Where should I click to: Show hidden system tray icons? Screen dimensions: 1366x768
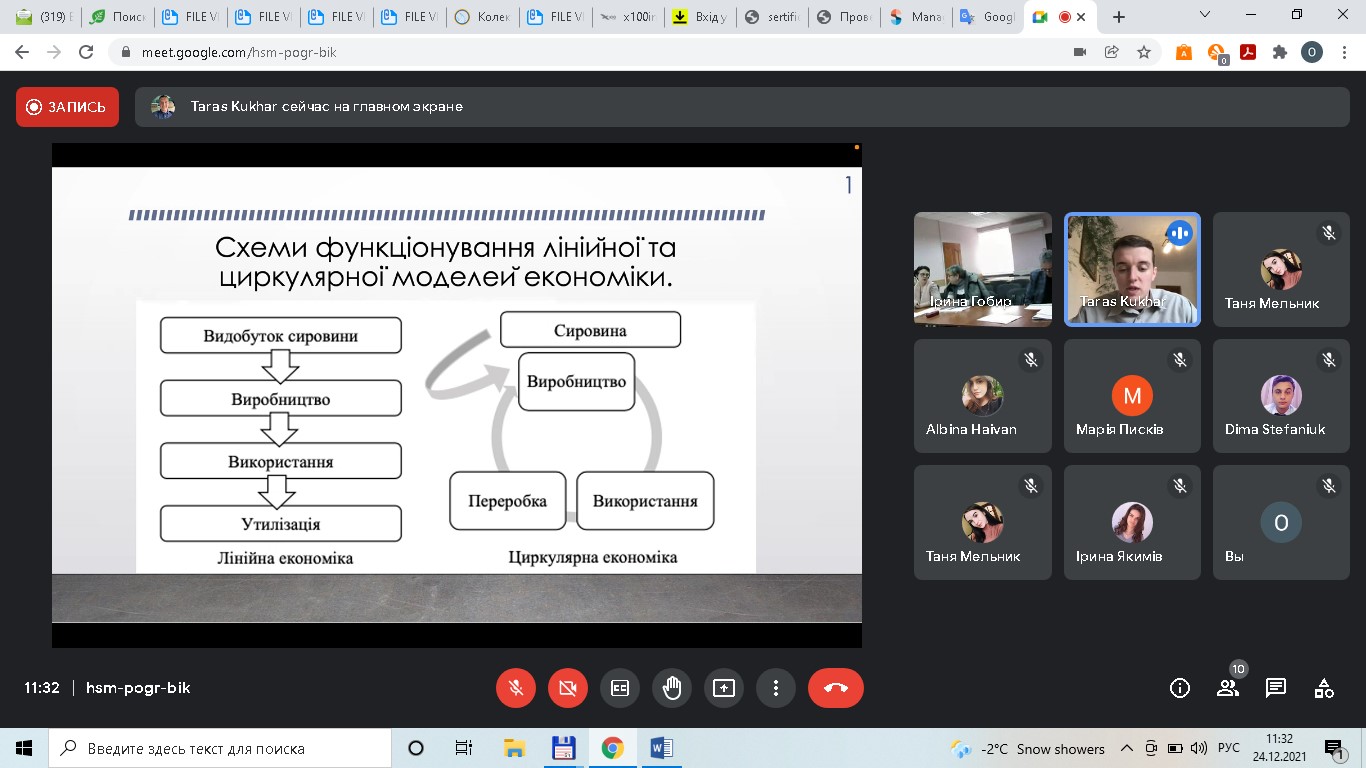1127,748
